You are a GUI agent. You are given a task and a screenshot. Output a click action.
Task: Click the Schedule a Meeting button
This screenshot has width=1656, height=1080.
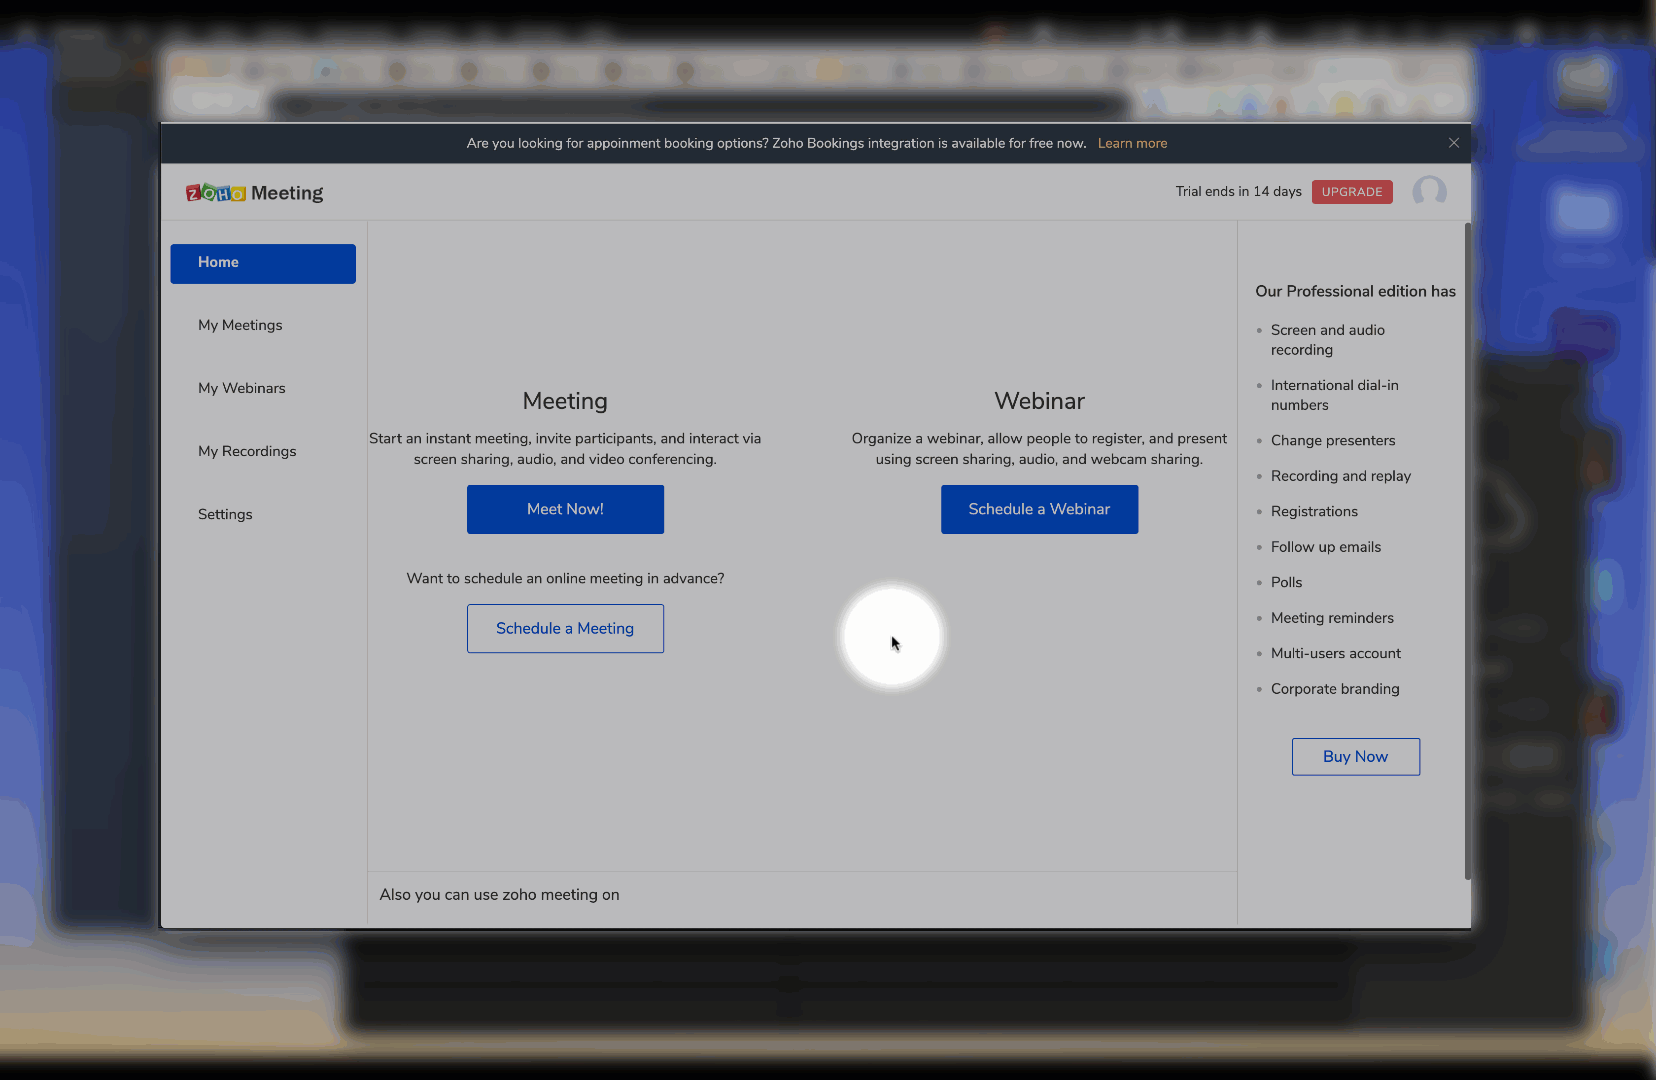coord(565,628)
